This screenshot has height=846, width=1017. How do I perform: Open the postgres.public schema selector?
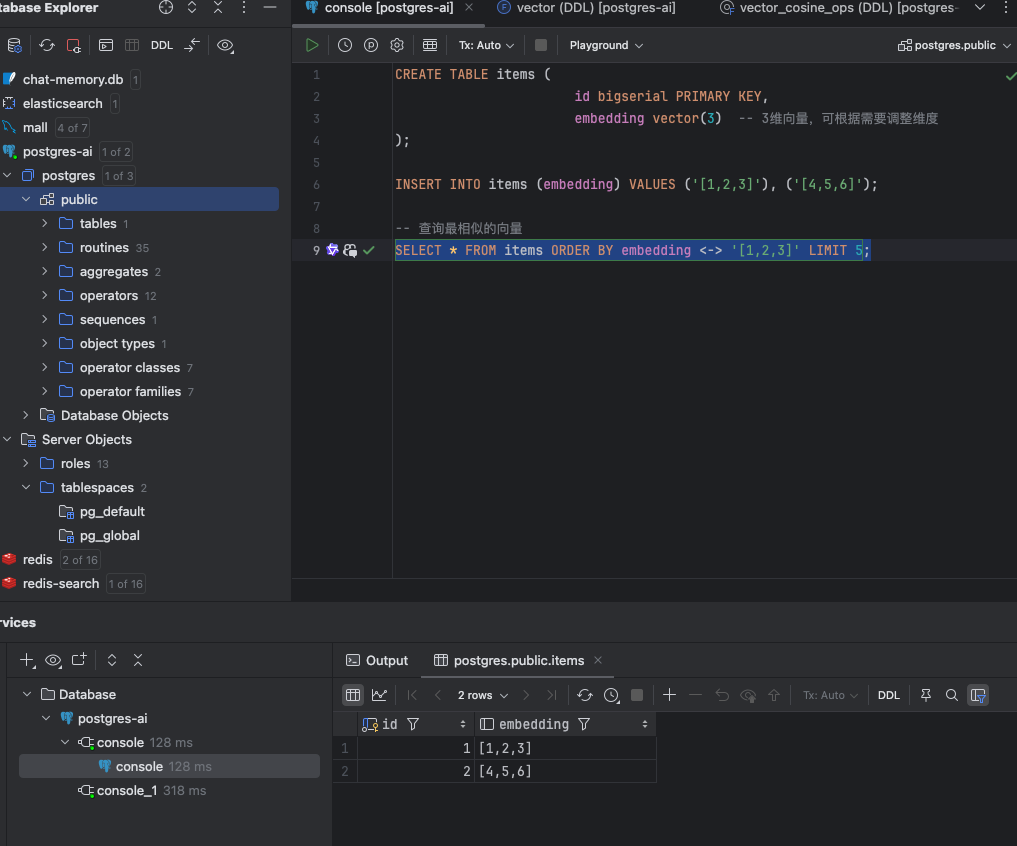pos(954,45)
